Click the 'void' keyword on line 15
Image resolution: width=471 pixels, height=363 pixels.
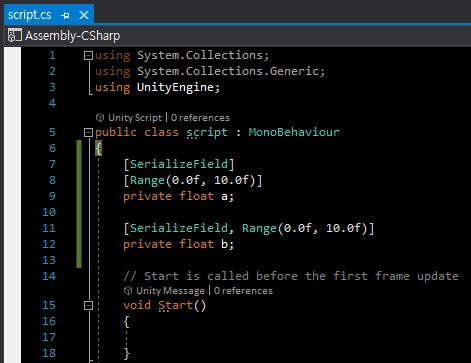(137, 305)
